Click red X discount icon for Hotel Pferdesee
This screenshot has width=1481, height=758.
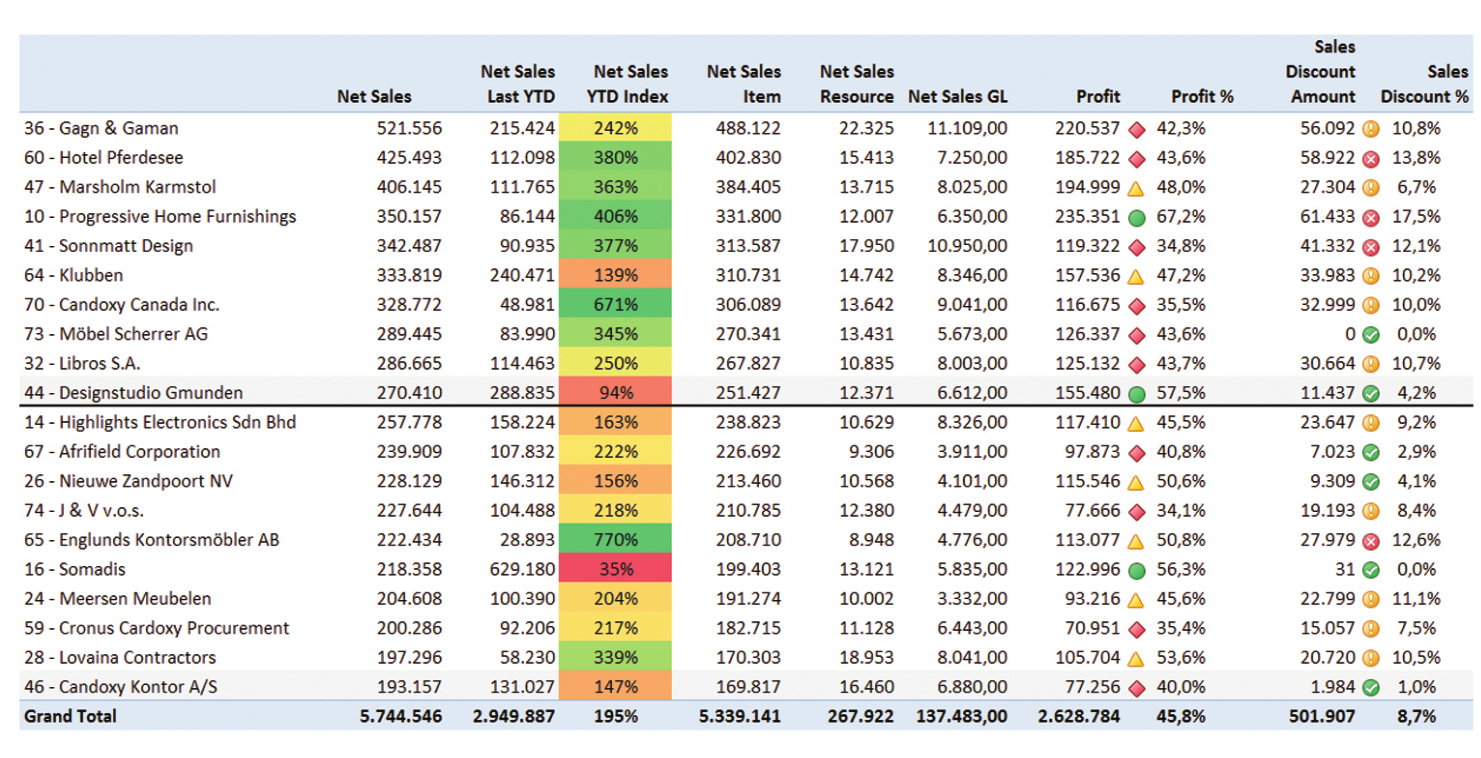click(x=1371, y=159)
